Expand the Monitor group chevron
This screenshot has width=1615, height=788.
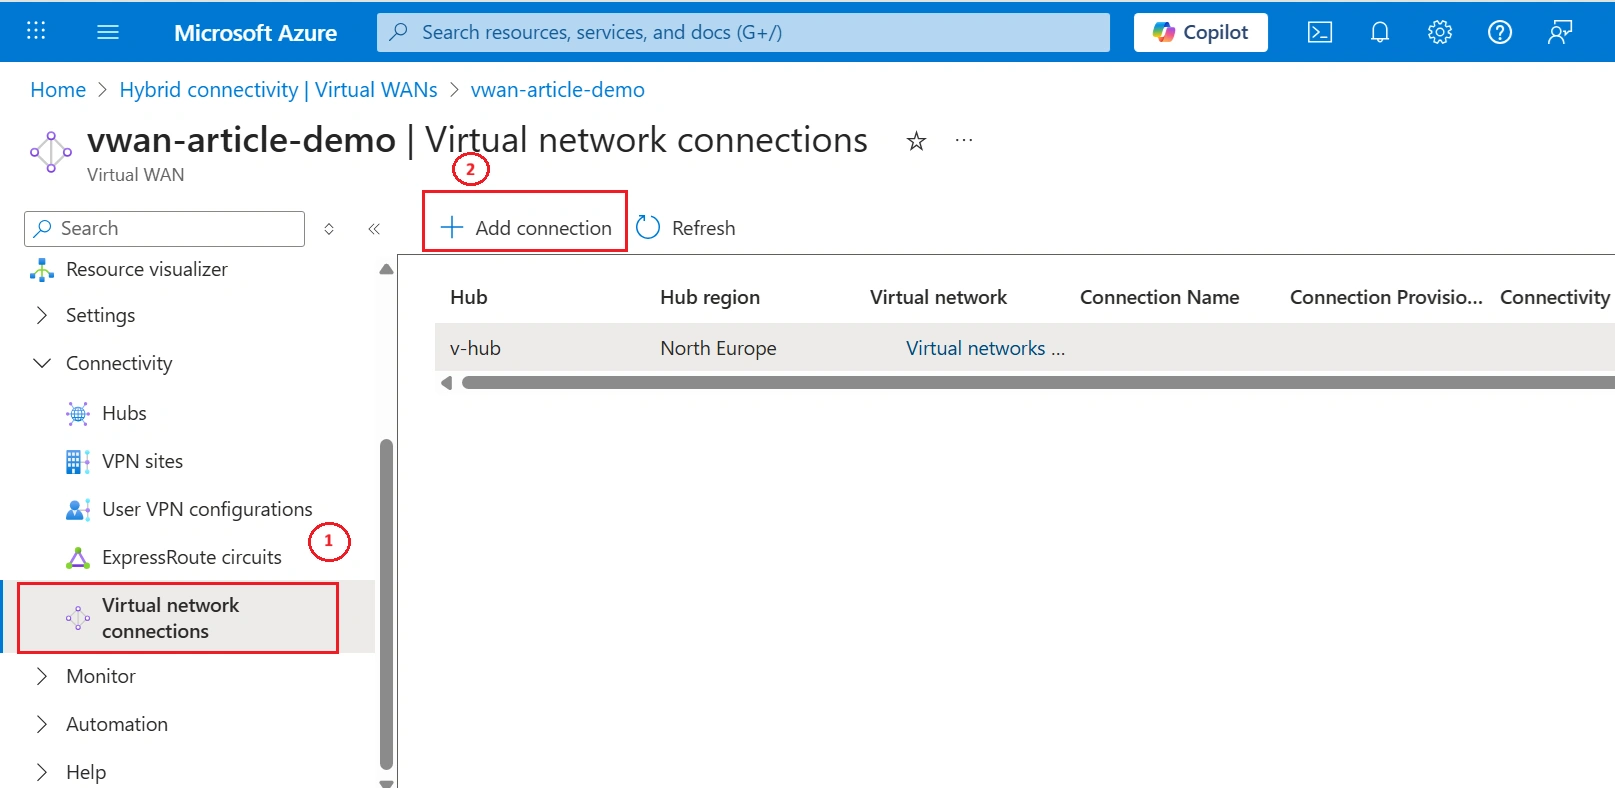(x=41, y=676)
